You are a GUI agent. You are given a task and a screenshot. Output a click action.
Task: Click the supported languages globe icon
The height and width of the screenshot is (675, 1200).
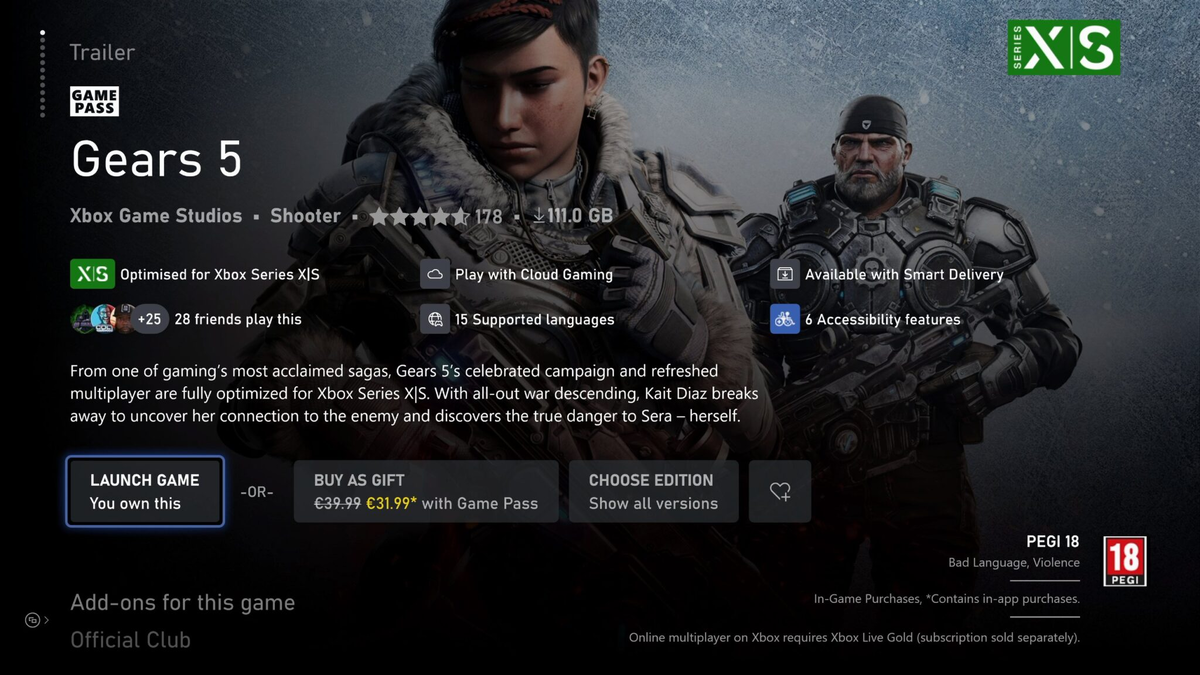tap(435, 319)
